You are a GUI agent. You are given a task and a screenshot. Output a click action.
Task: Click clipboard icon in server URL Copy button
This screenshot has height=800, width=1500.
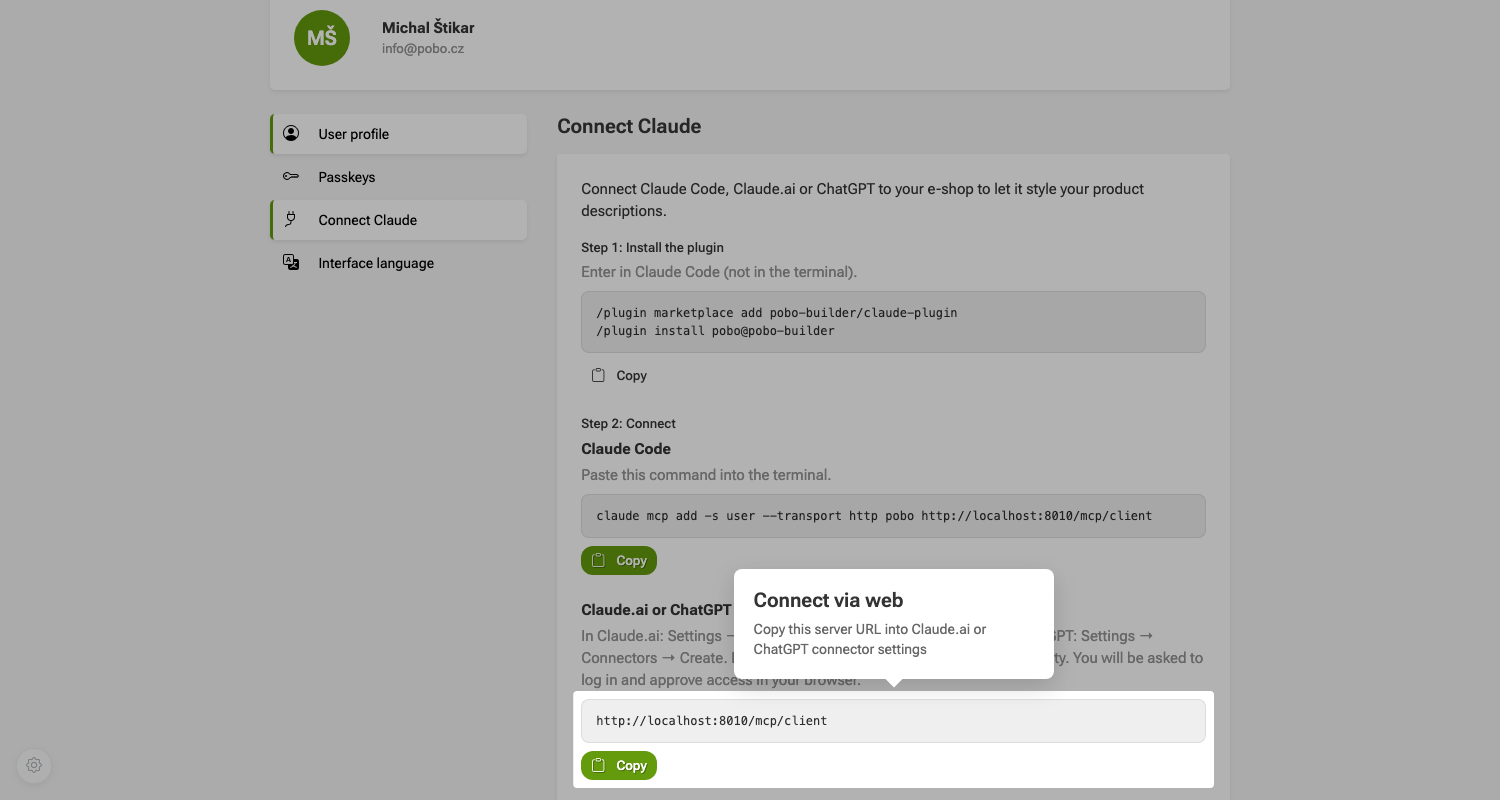click(x=598, y=765)
